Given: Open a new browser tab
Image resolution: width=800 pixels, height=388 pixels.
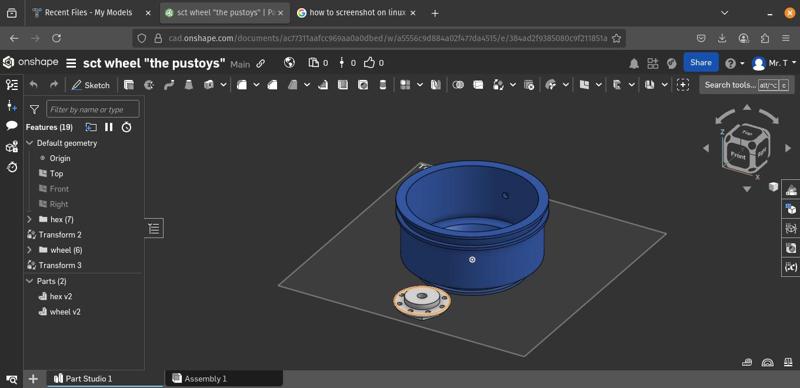Looking at the screenshot, I should [435, 13].
